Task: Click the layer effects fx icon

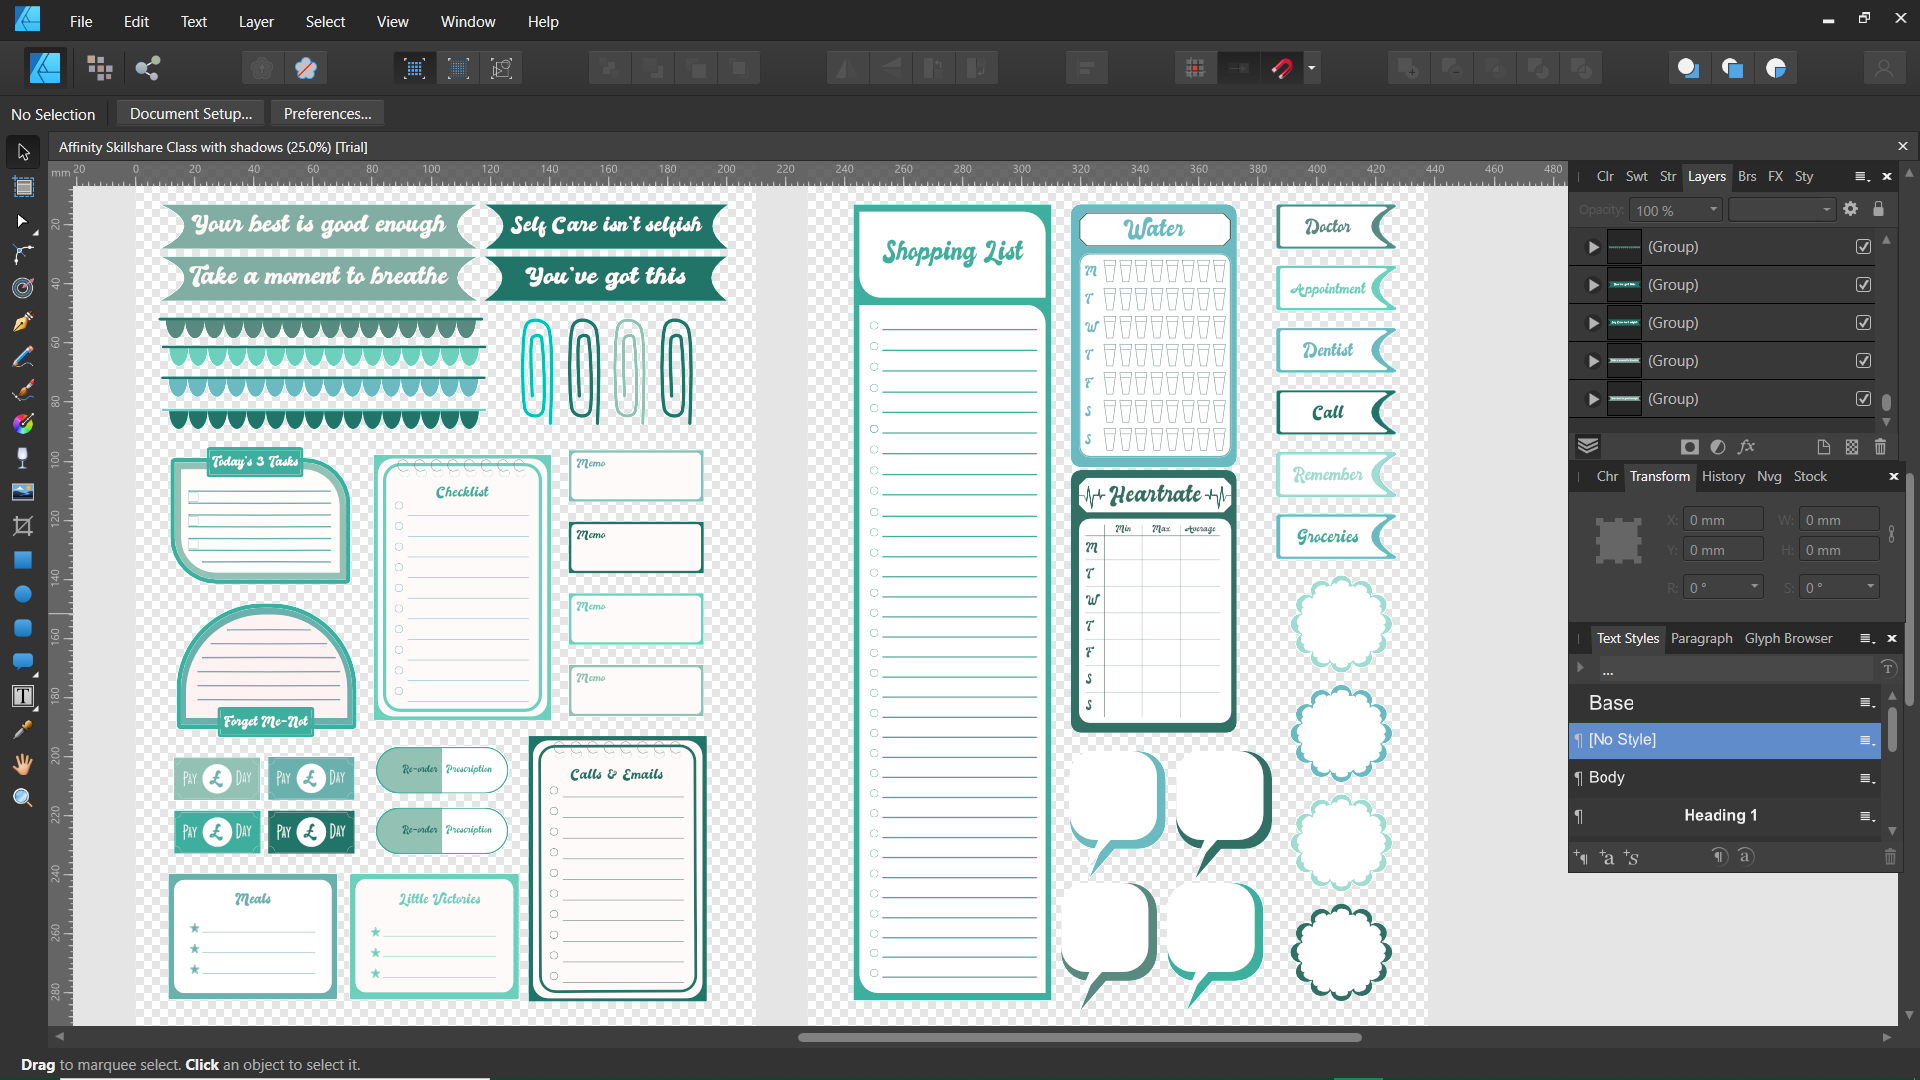Action: pyautogui.click(x=1746, y=447)
